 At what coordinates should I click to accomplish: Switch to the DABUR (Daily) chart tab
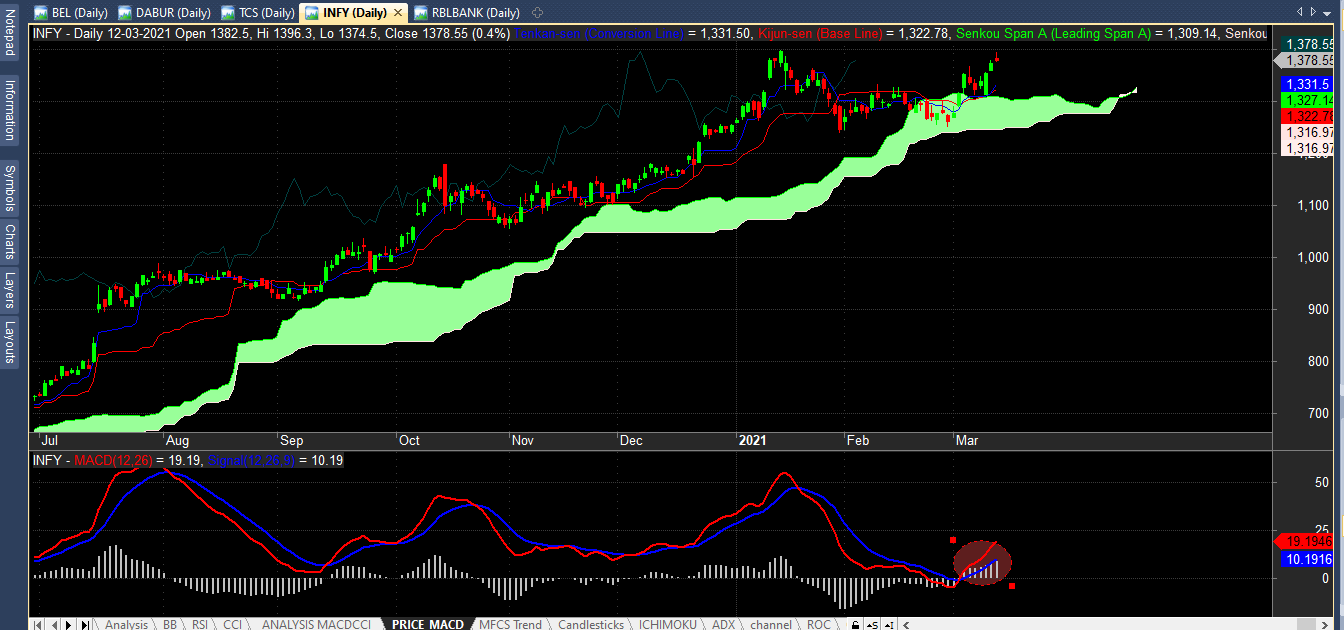click(163, 12)
